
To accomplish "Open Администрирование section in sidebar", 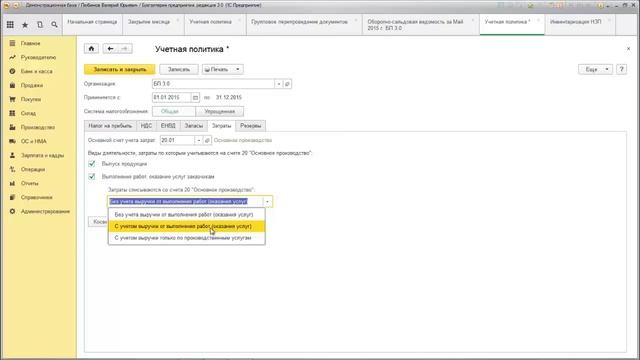I will (45, 211).
